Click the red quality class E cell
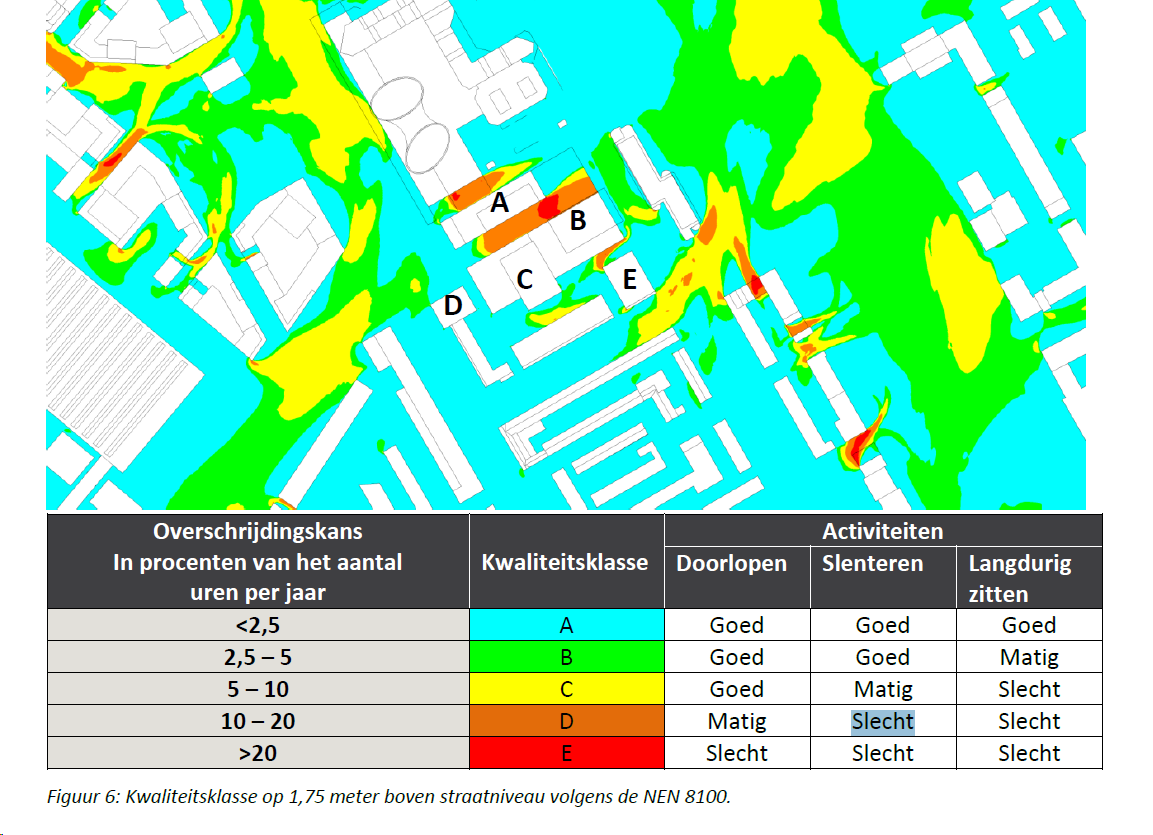Image resolution: width=1153 pixels, height=835 pixels. click(x=566, y=753)
